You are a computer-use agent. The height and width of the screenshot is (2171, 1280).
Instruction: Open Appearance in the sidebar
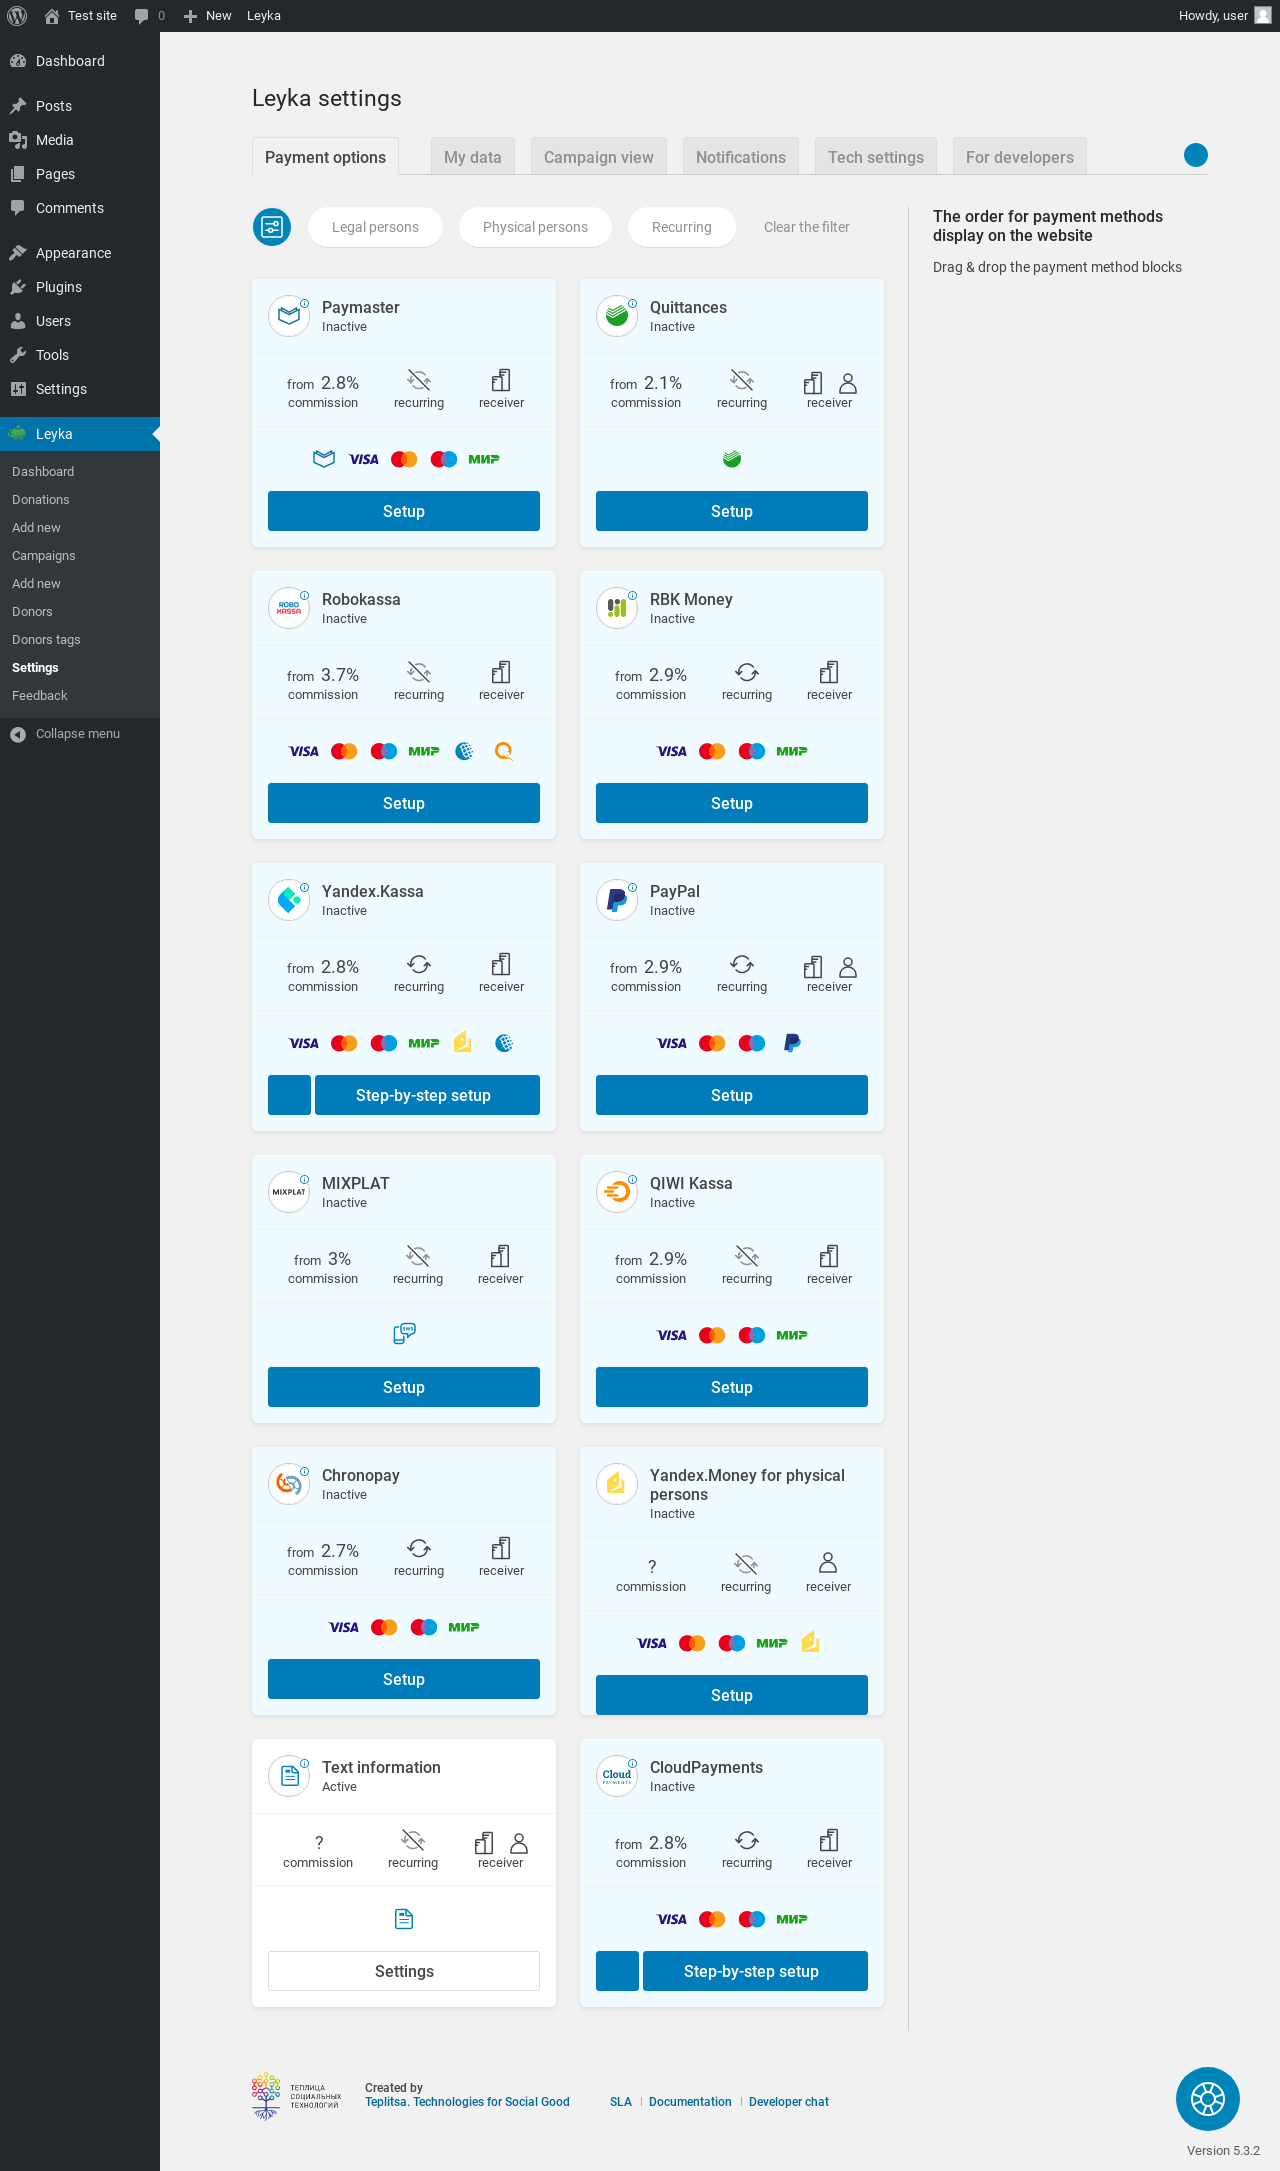(80, 253)
